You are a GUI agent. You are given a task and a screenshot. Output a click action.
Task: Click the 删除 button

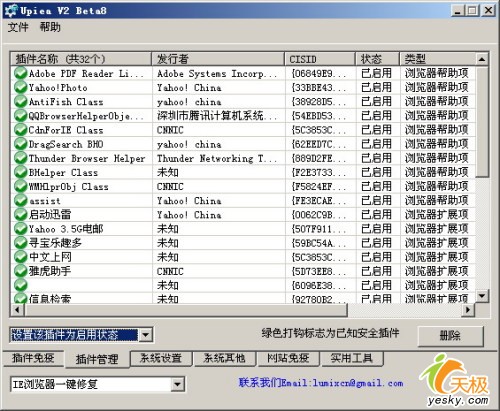[450, 336]
